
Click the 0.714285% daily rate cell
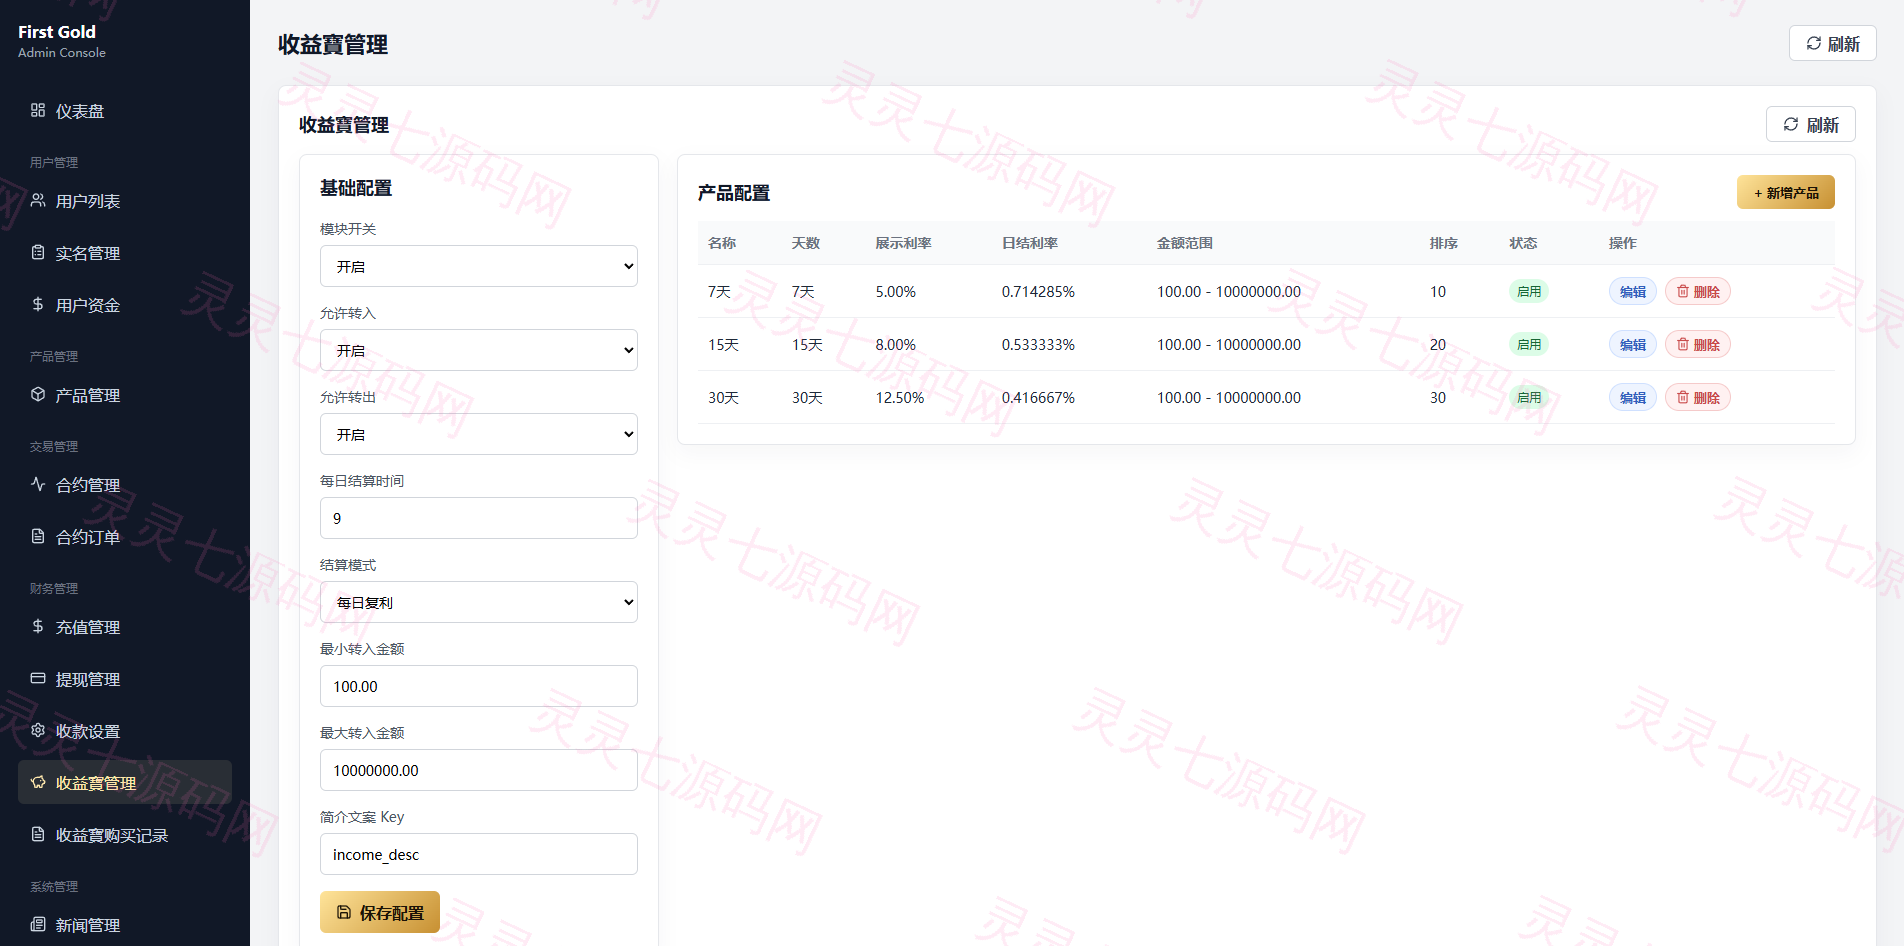(1038, 292)
